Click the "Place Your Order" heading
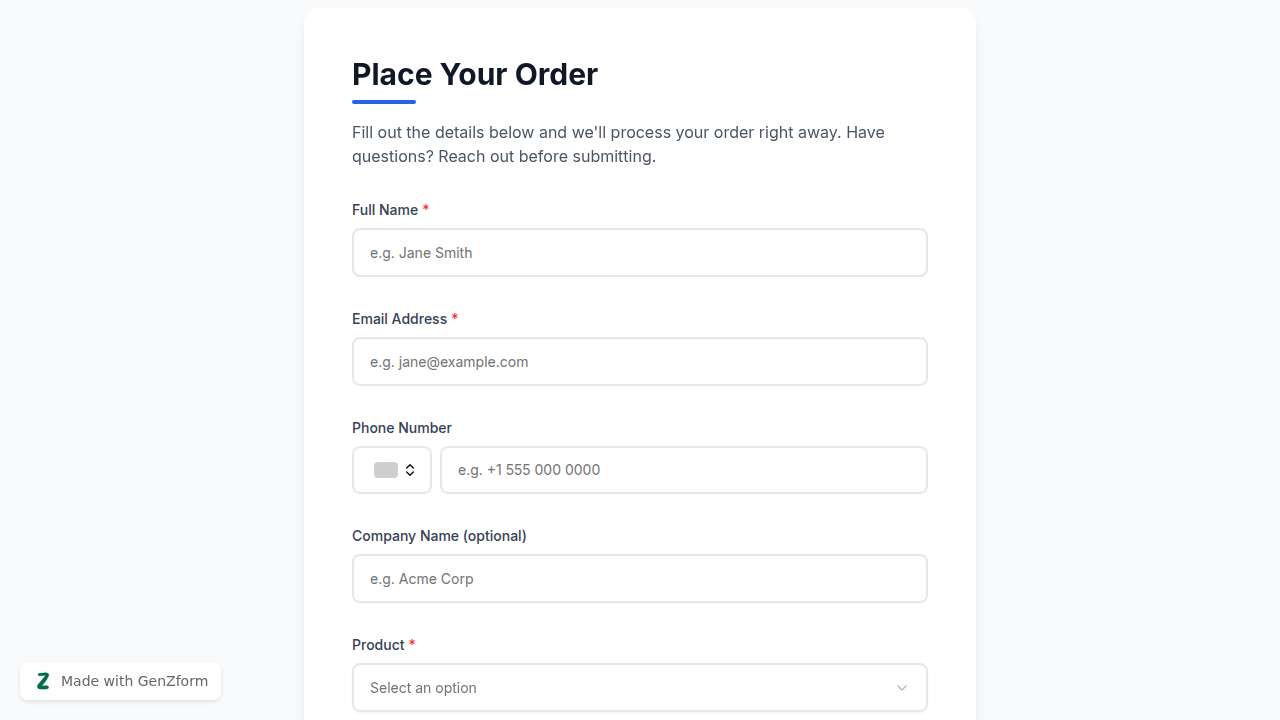The width and height of the screenshot is (1280, 720). tap(475, 74)
